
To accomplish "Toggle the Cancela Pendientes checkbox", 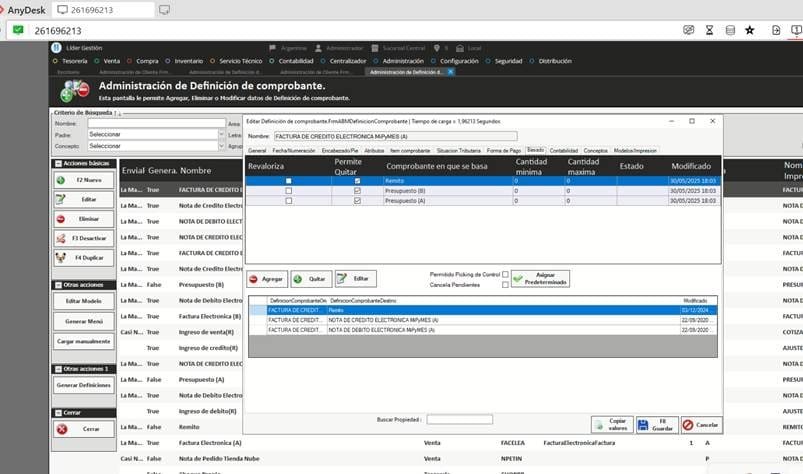I will [x=505, y=285].
